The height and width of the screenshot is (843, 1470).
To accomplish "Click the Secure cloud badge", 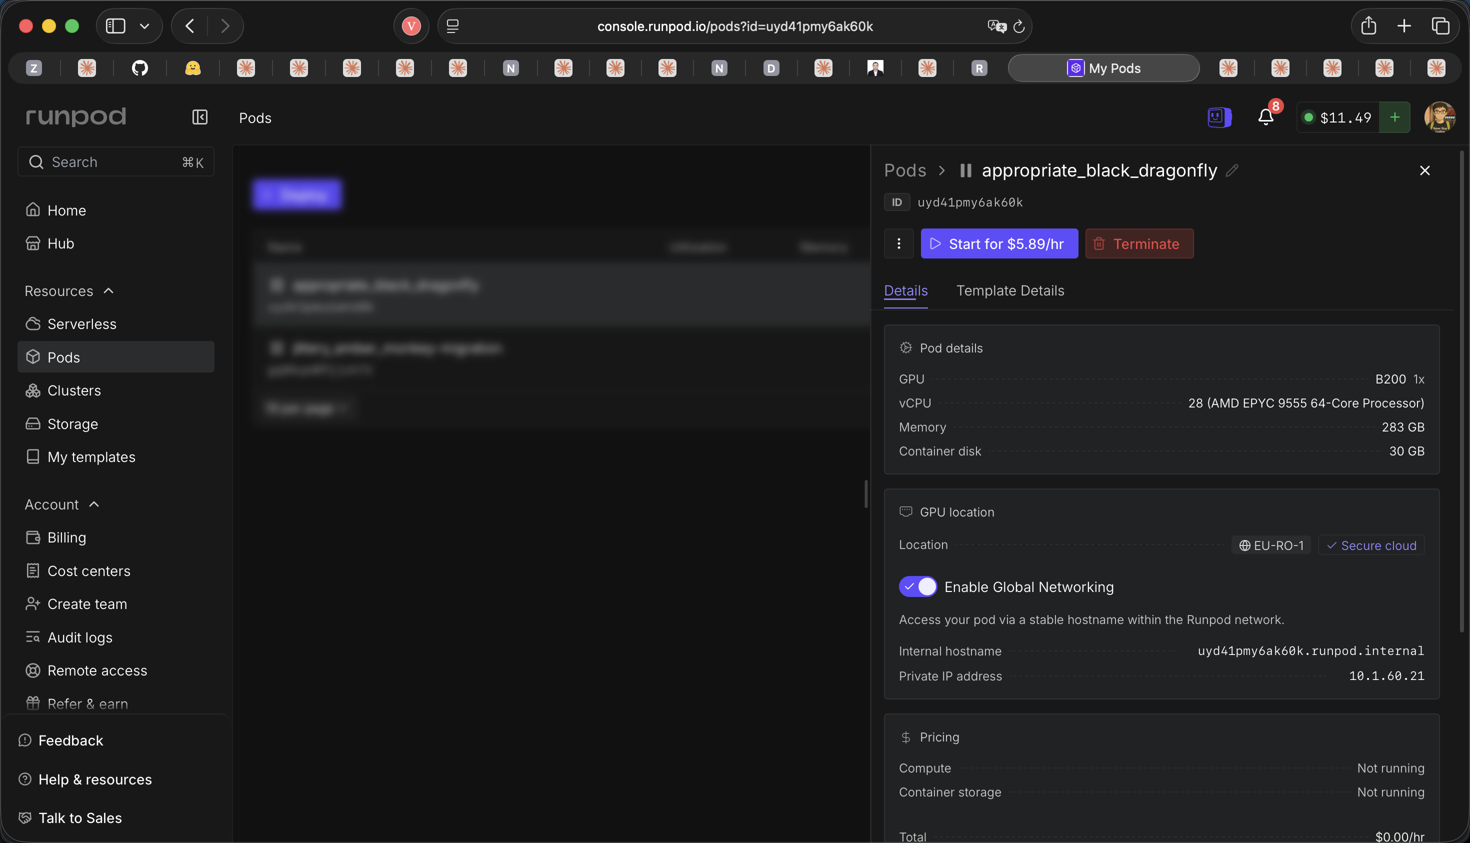I will [x=1371, y=546].
